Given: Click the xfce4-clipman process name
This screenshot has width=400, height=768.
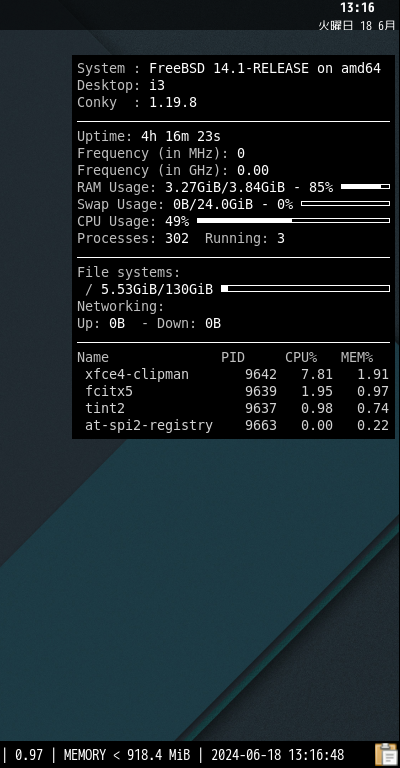Looking at the screenshot, I should [137, 375].
